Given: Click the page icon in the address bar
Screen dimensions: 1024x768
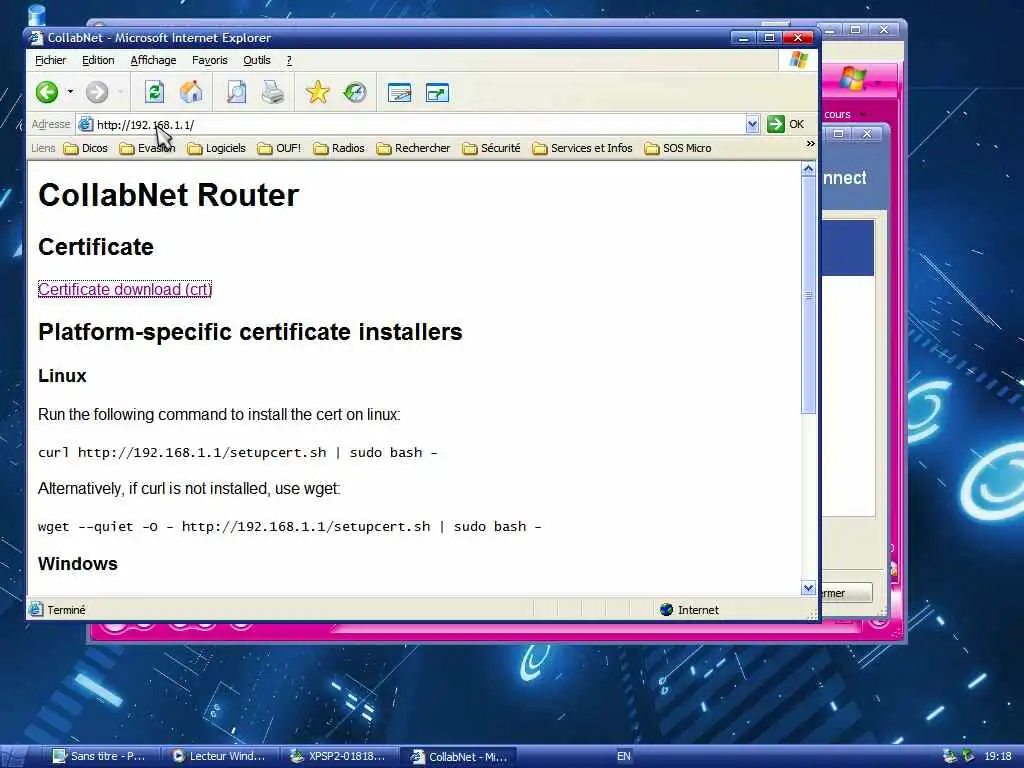Looking at the screenshot, I should (x=85, y=124).
